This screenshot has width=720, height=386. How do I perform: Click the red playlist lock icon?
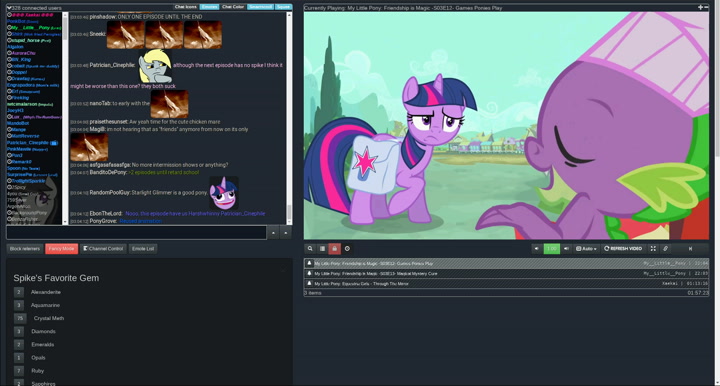(335, 249)
